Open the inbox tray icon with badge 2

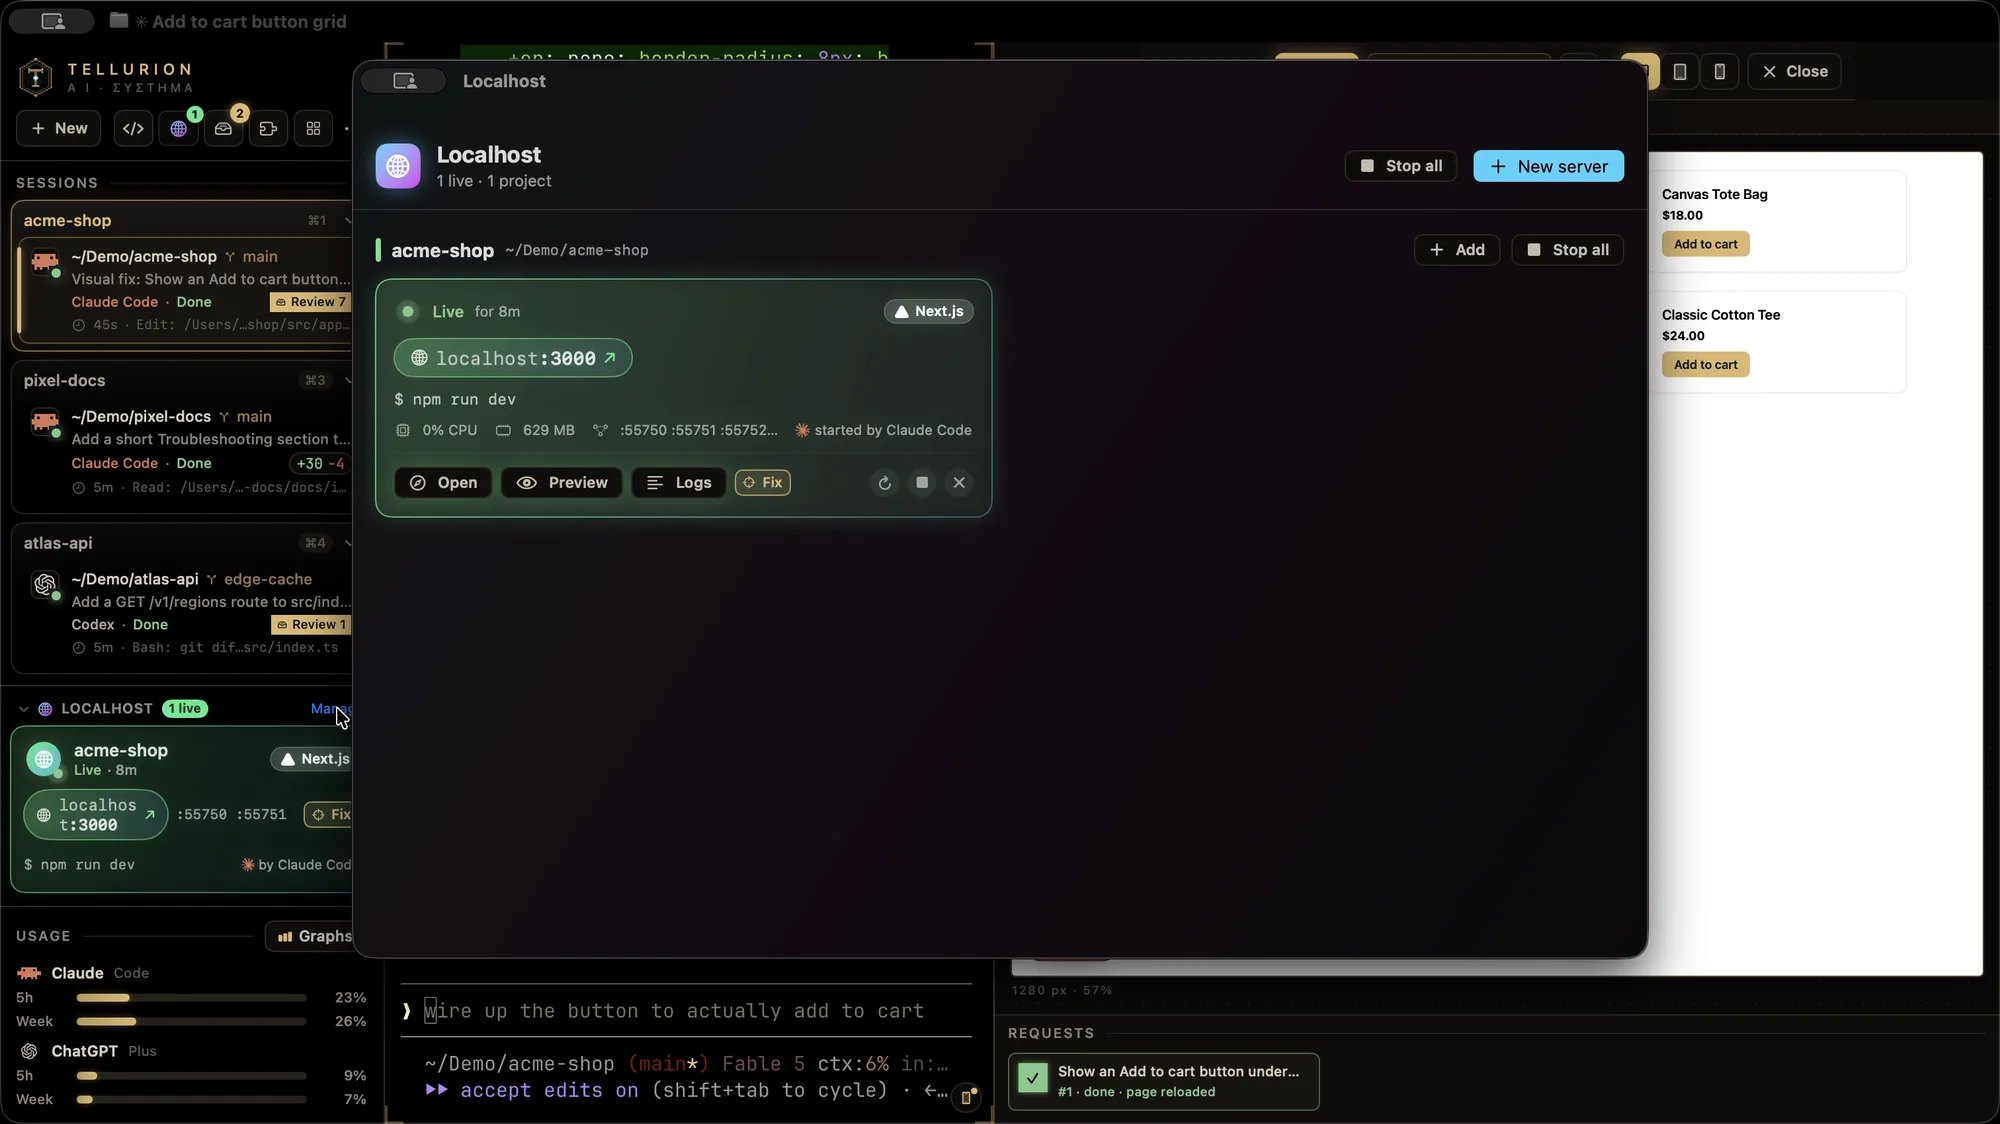point(224,129)
